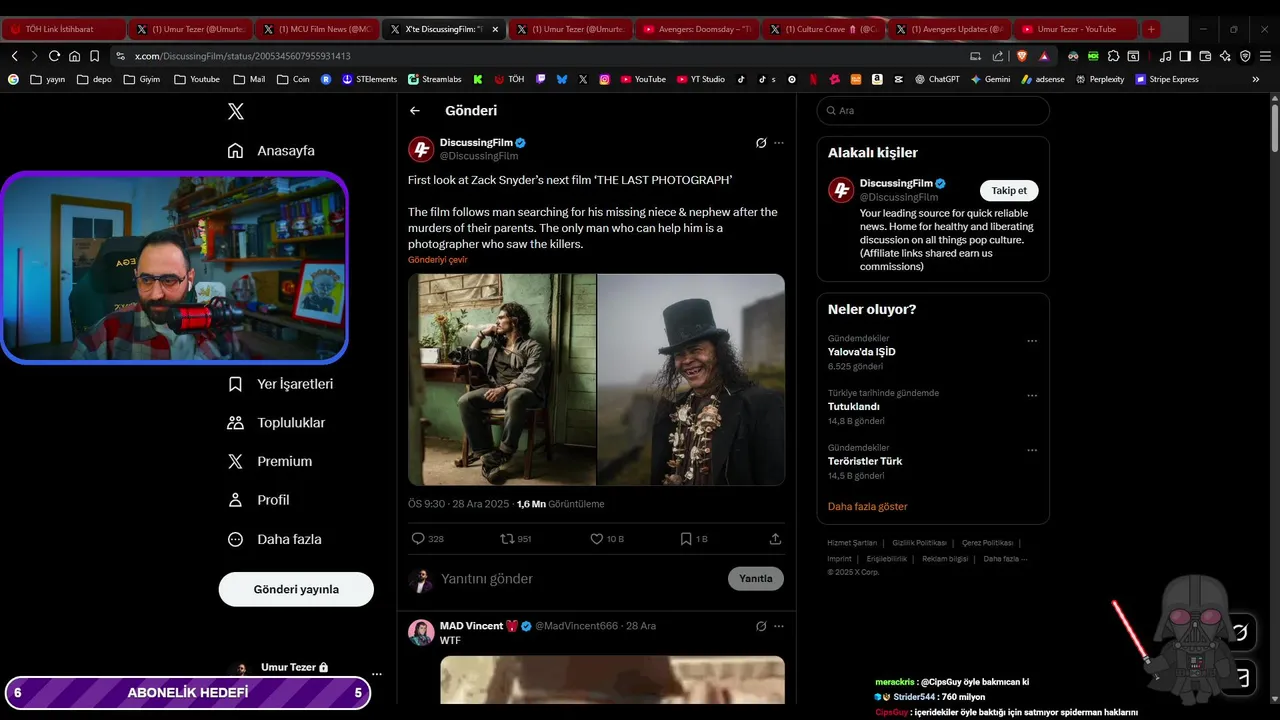The image size is (1280, 720).
Task: Open more options on DiscussingFilm post
Action: [x=779, y=143]
